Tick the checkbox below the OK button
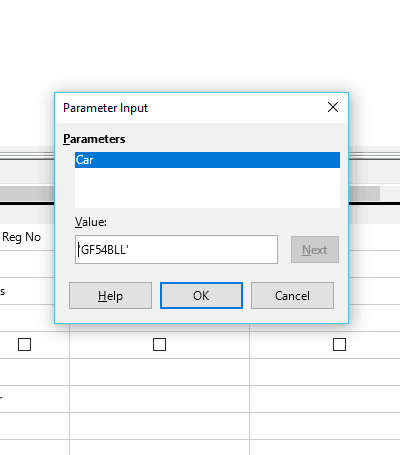The width and height of the screenshot is (400, 455). pos(159,345)
